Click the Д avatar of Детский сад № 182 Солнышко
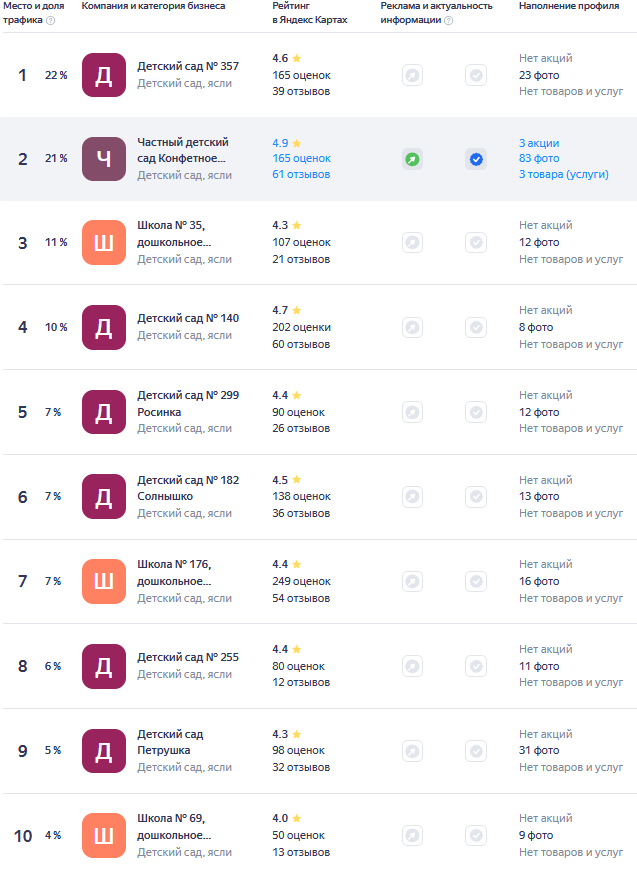The width and height of the screenshot is (637, 875). click(104, 497)
